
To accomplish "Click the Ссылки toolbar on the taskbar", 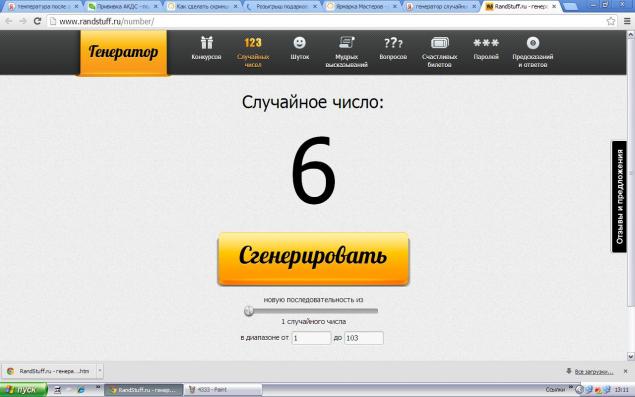I will (555, 389).
